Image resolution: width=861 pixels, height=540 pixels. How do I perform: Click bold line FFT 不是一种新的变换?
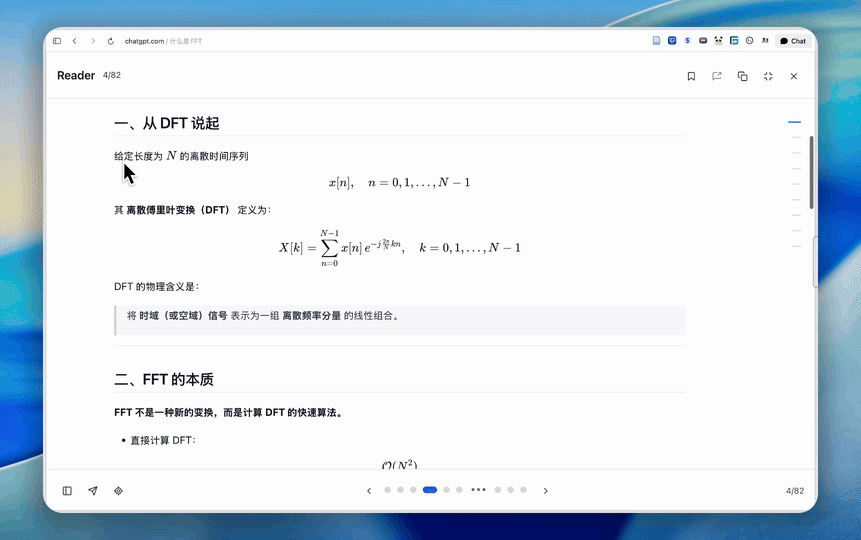click(x=229, y=413)
